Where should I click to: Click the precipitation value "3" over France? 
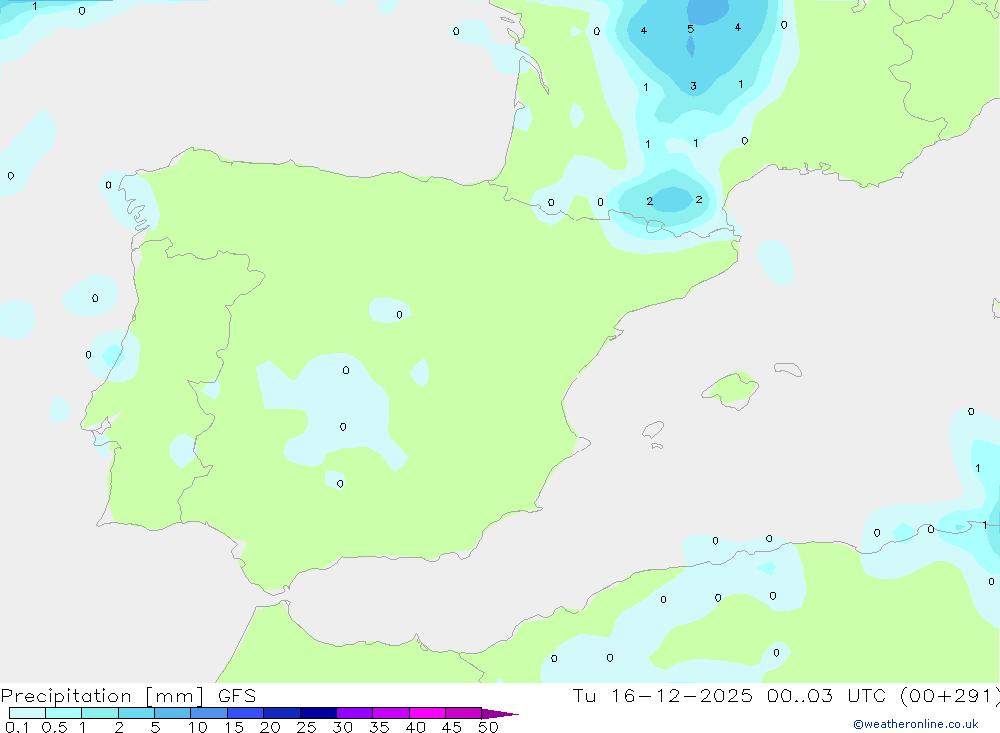(693, 86)
